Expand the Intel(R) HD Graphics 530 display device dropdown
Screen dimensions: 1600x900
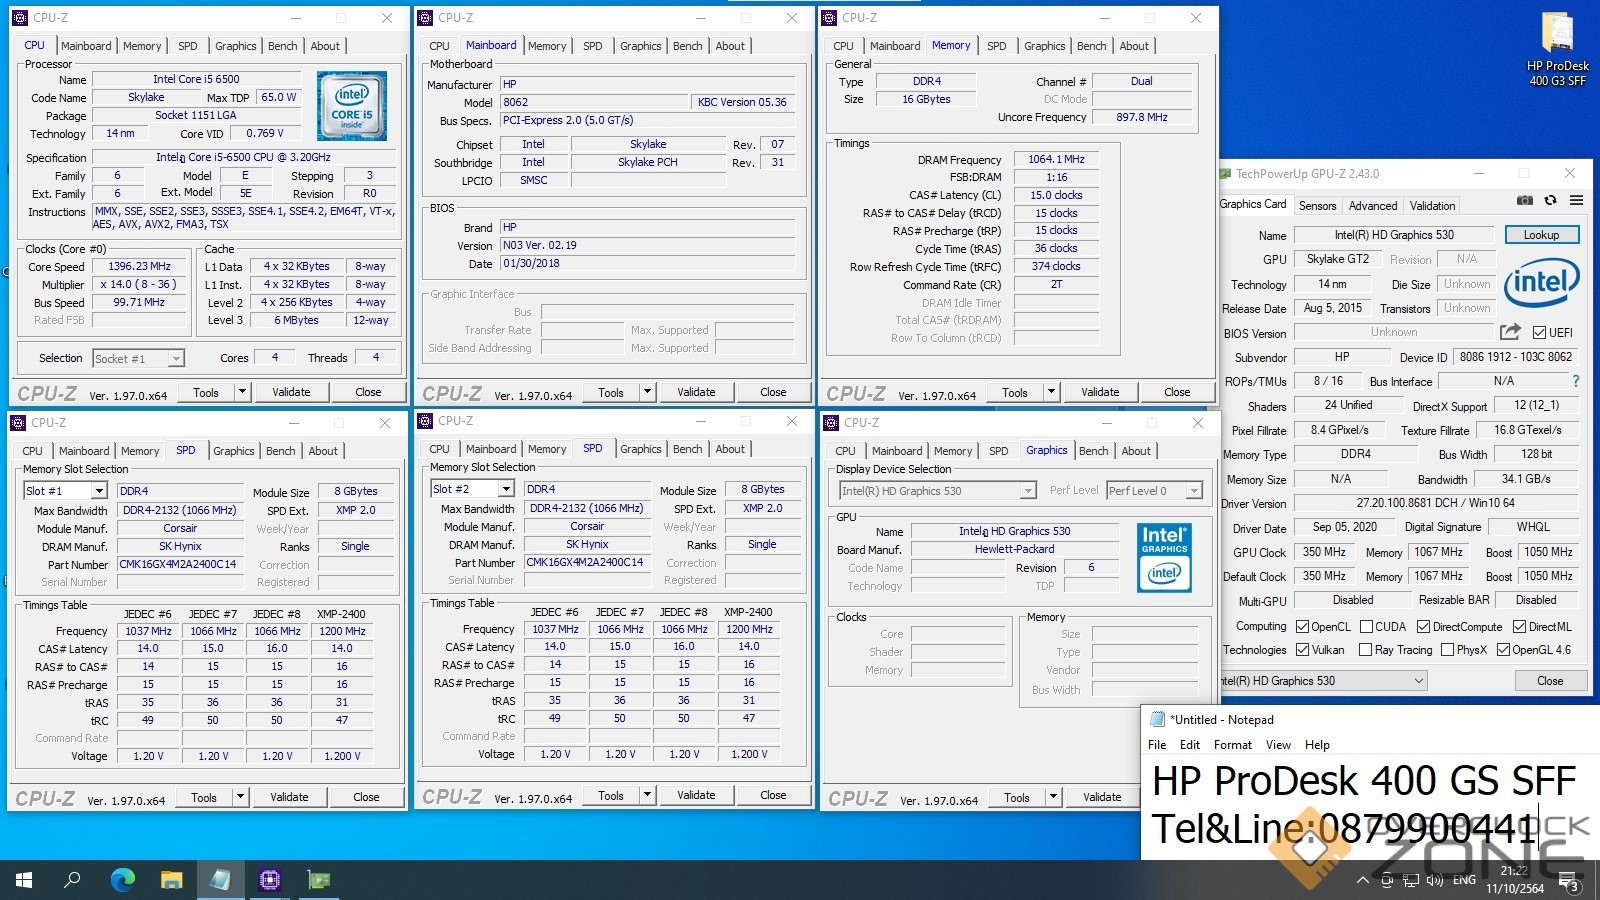(1027, 491)
